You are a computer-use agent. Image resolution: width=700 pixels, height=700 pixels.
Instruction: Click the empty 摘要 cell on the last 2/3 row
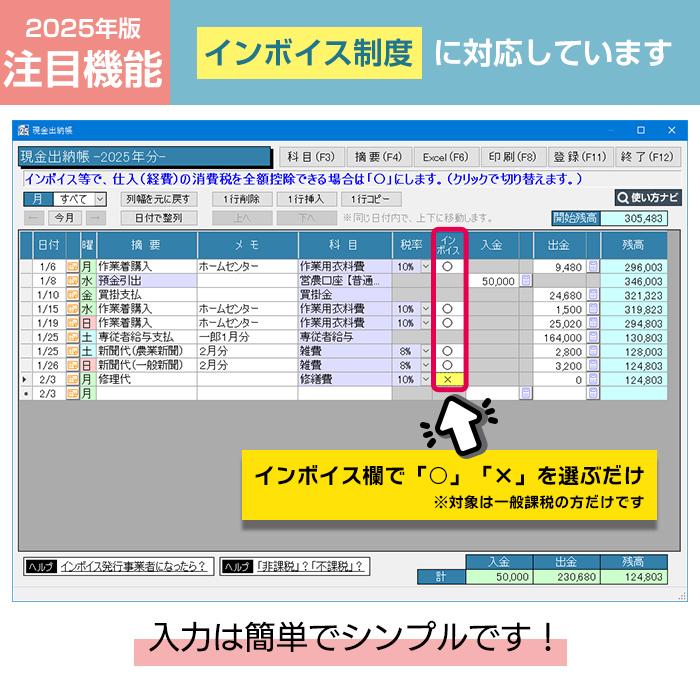pyautogui.click(x=147, y=393)
